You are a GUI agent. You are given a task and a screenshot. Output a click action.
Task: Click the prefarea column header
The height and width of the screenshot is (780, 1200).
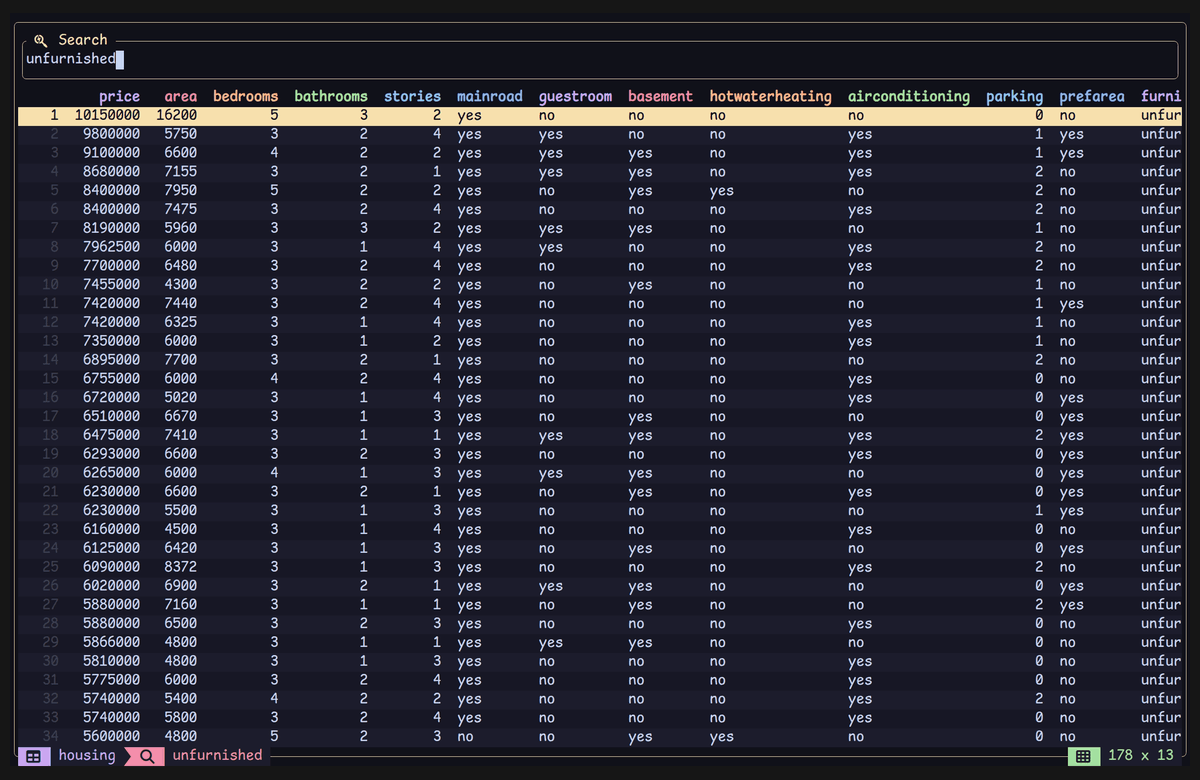1092,97
